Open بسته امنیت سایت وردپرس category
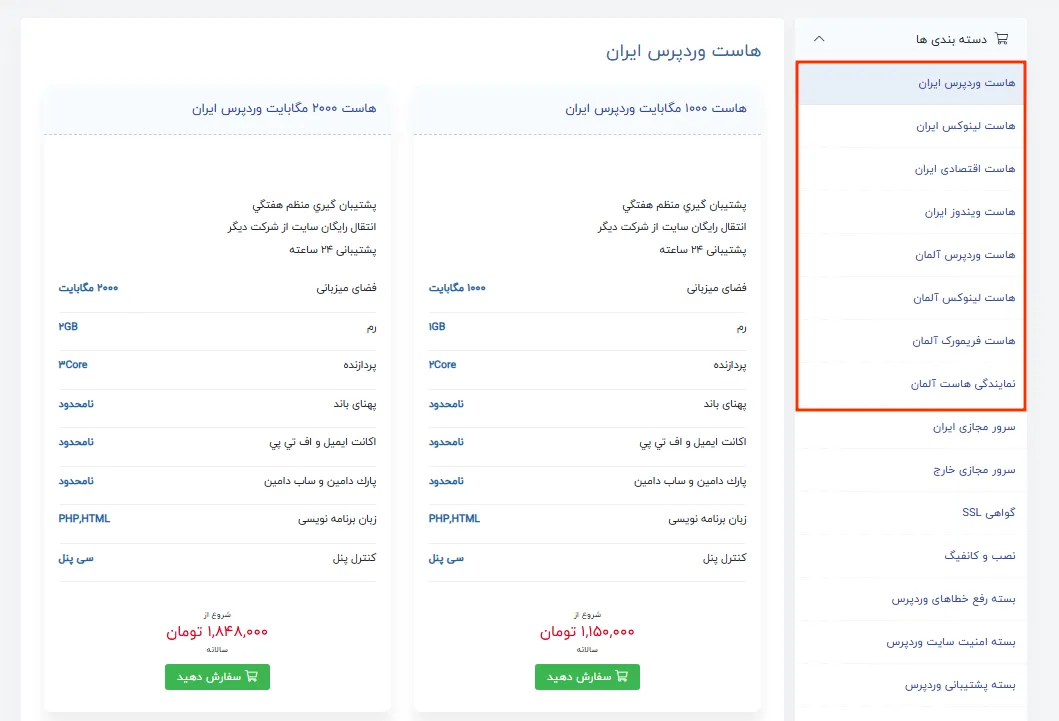1059x721 pixels. pos(911,642)
